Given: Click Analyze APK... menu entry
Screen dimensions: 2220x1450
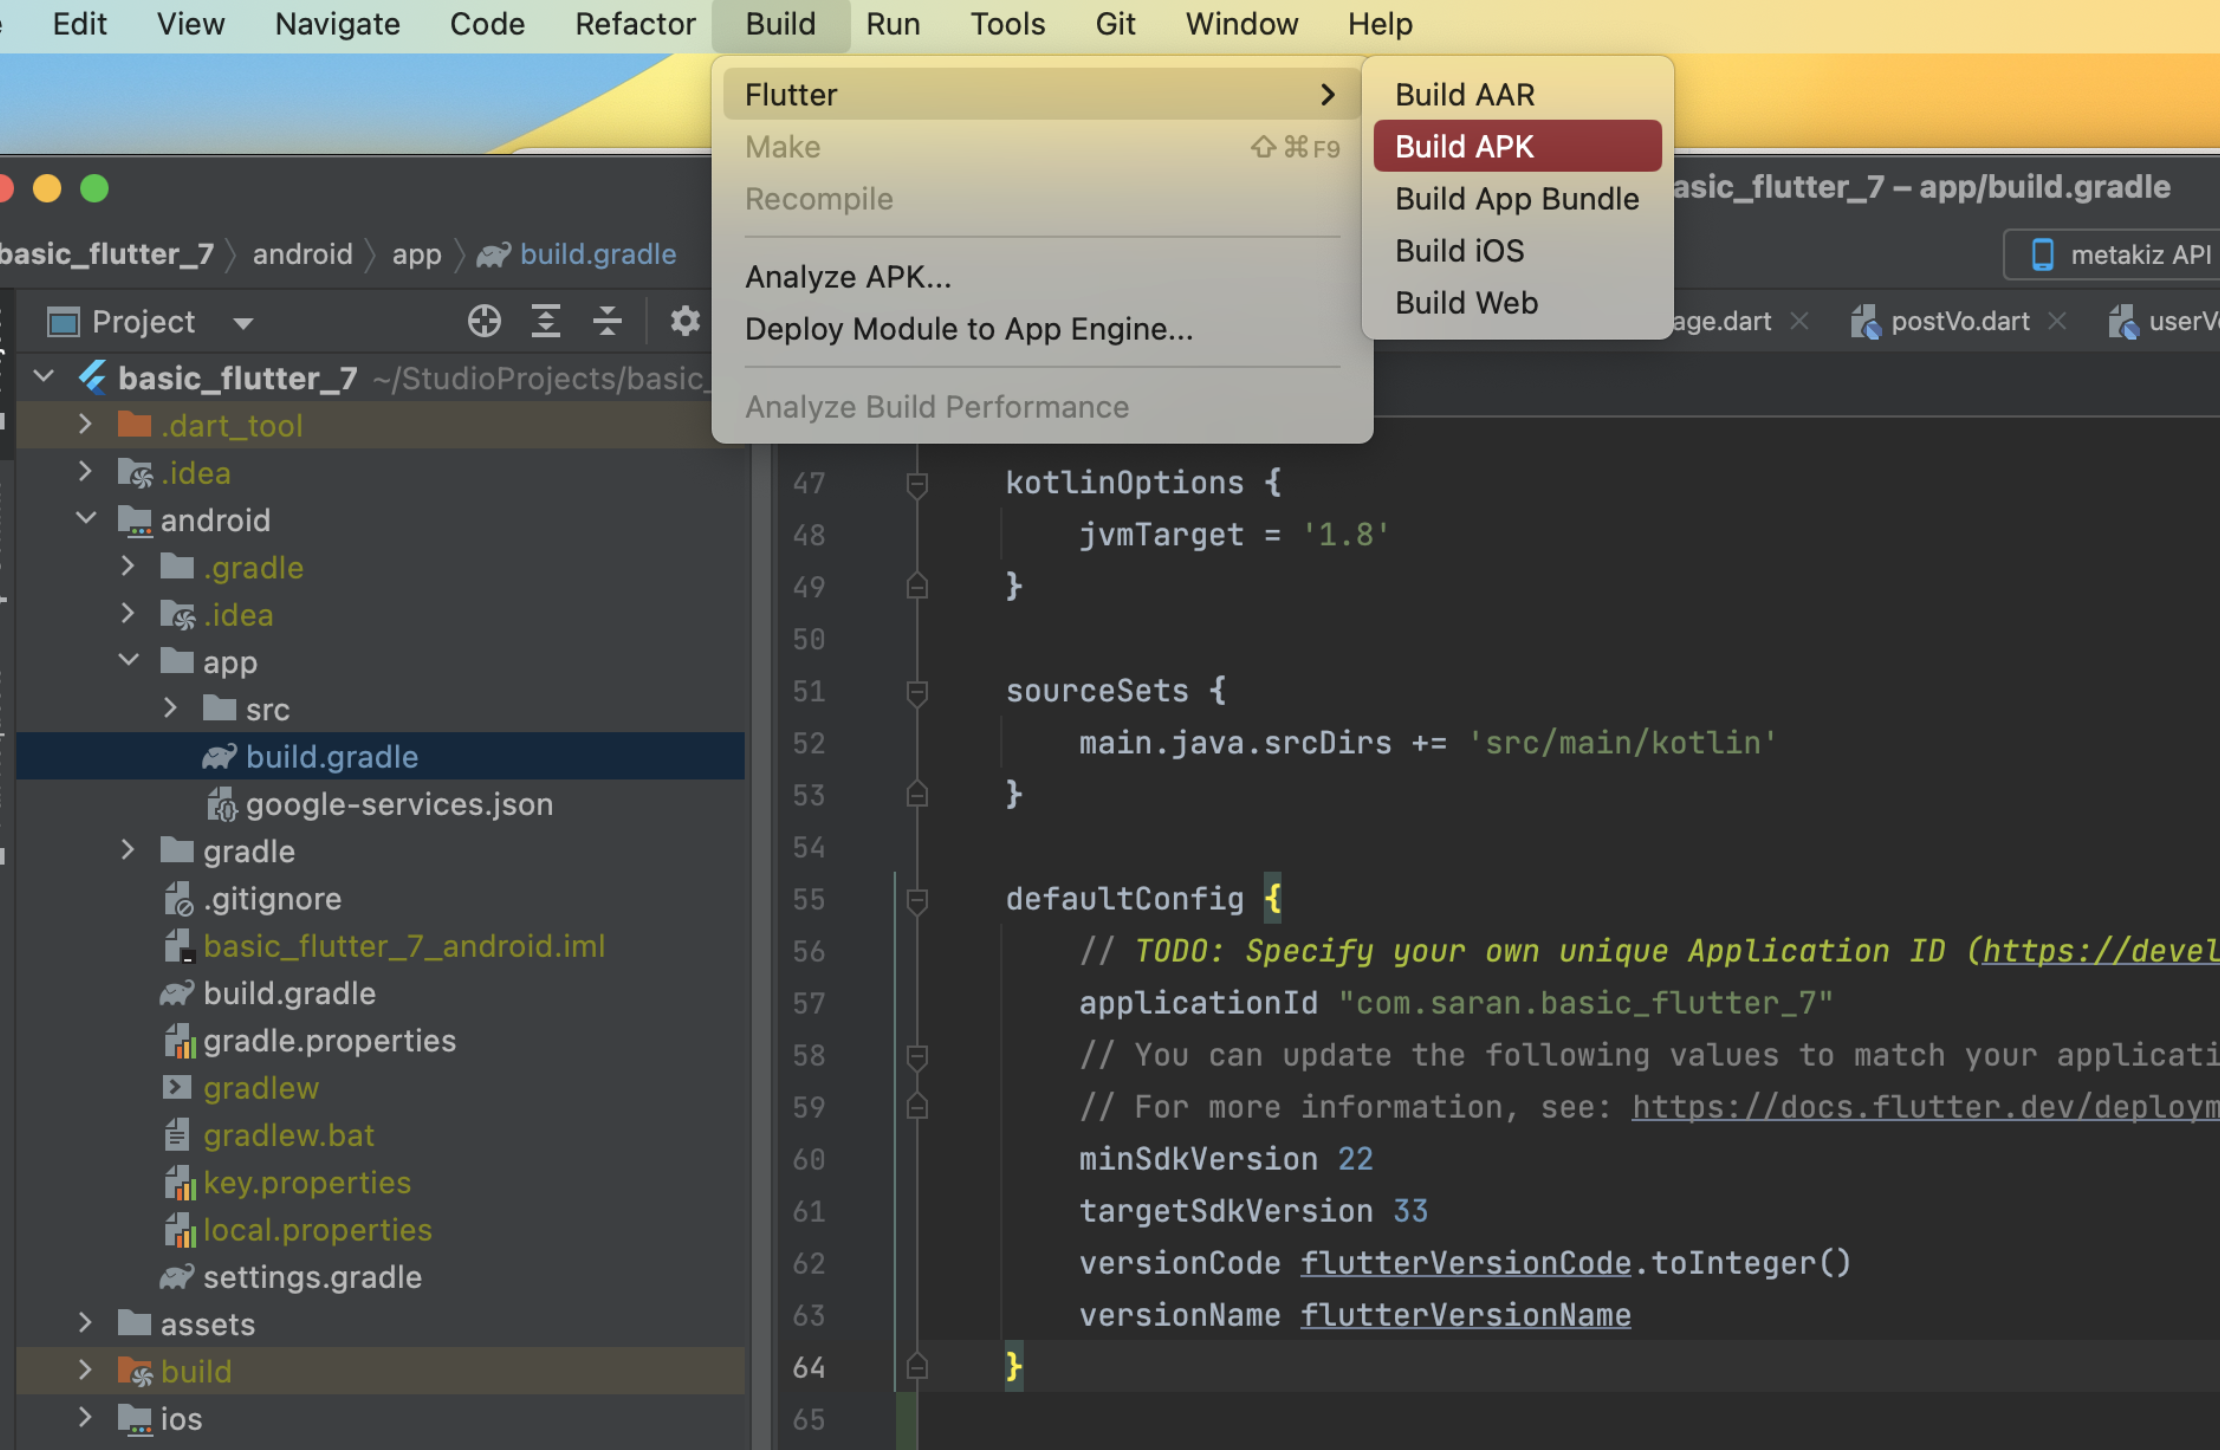Looking at the screenshot, I should tap(848, 277).
